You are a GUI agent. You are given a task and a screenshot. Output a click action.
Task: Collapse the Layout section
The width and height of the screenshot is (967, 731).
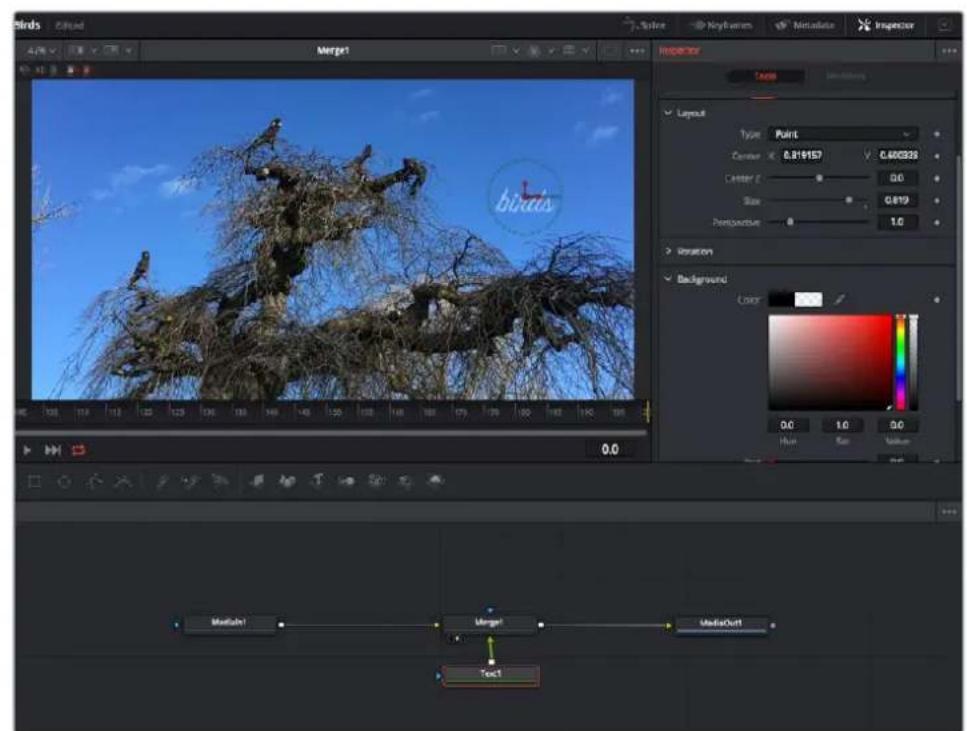(x=668, y=113)
